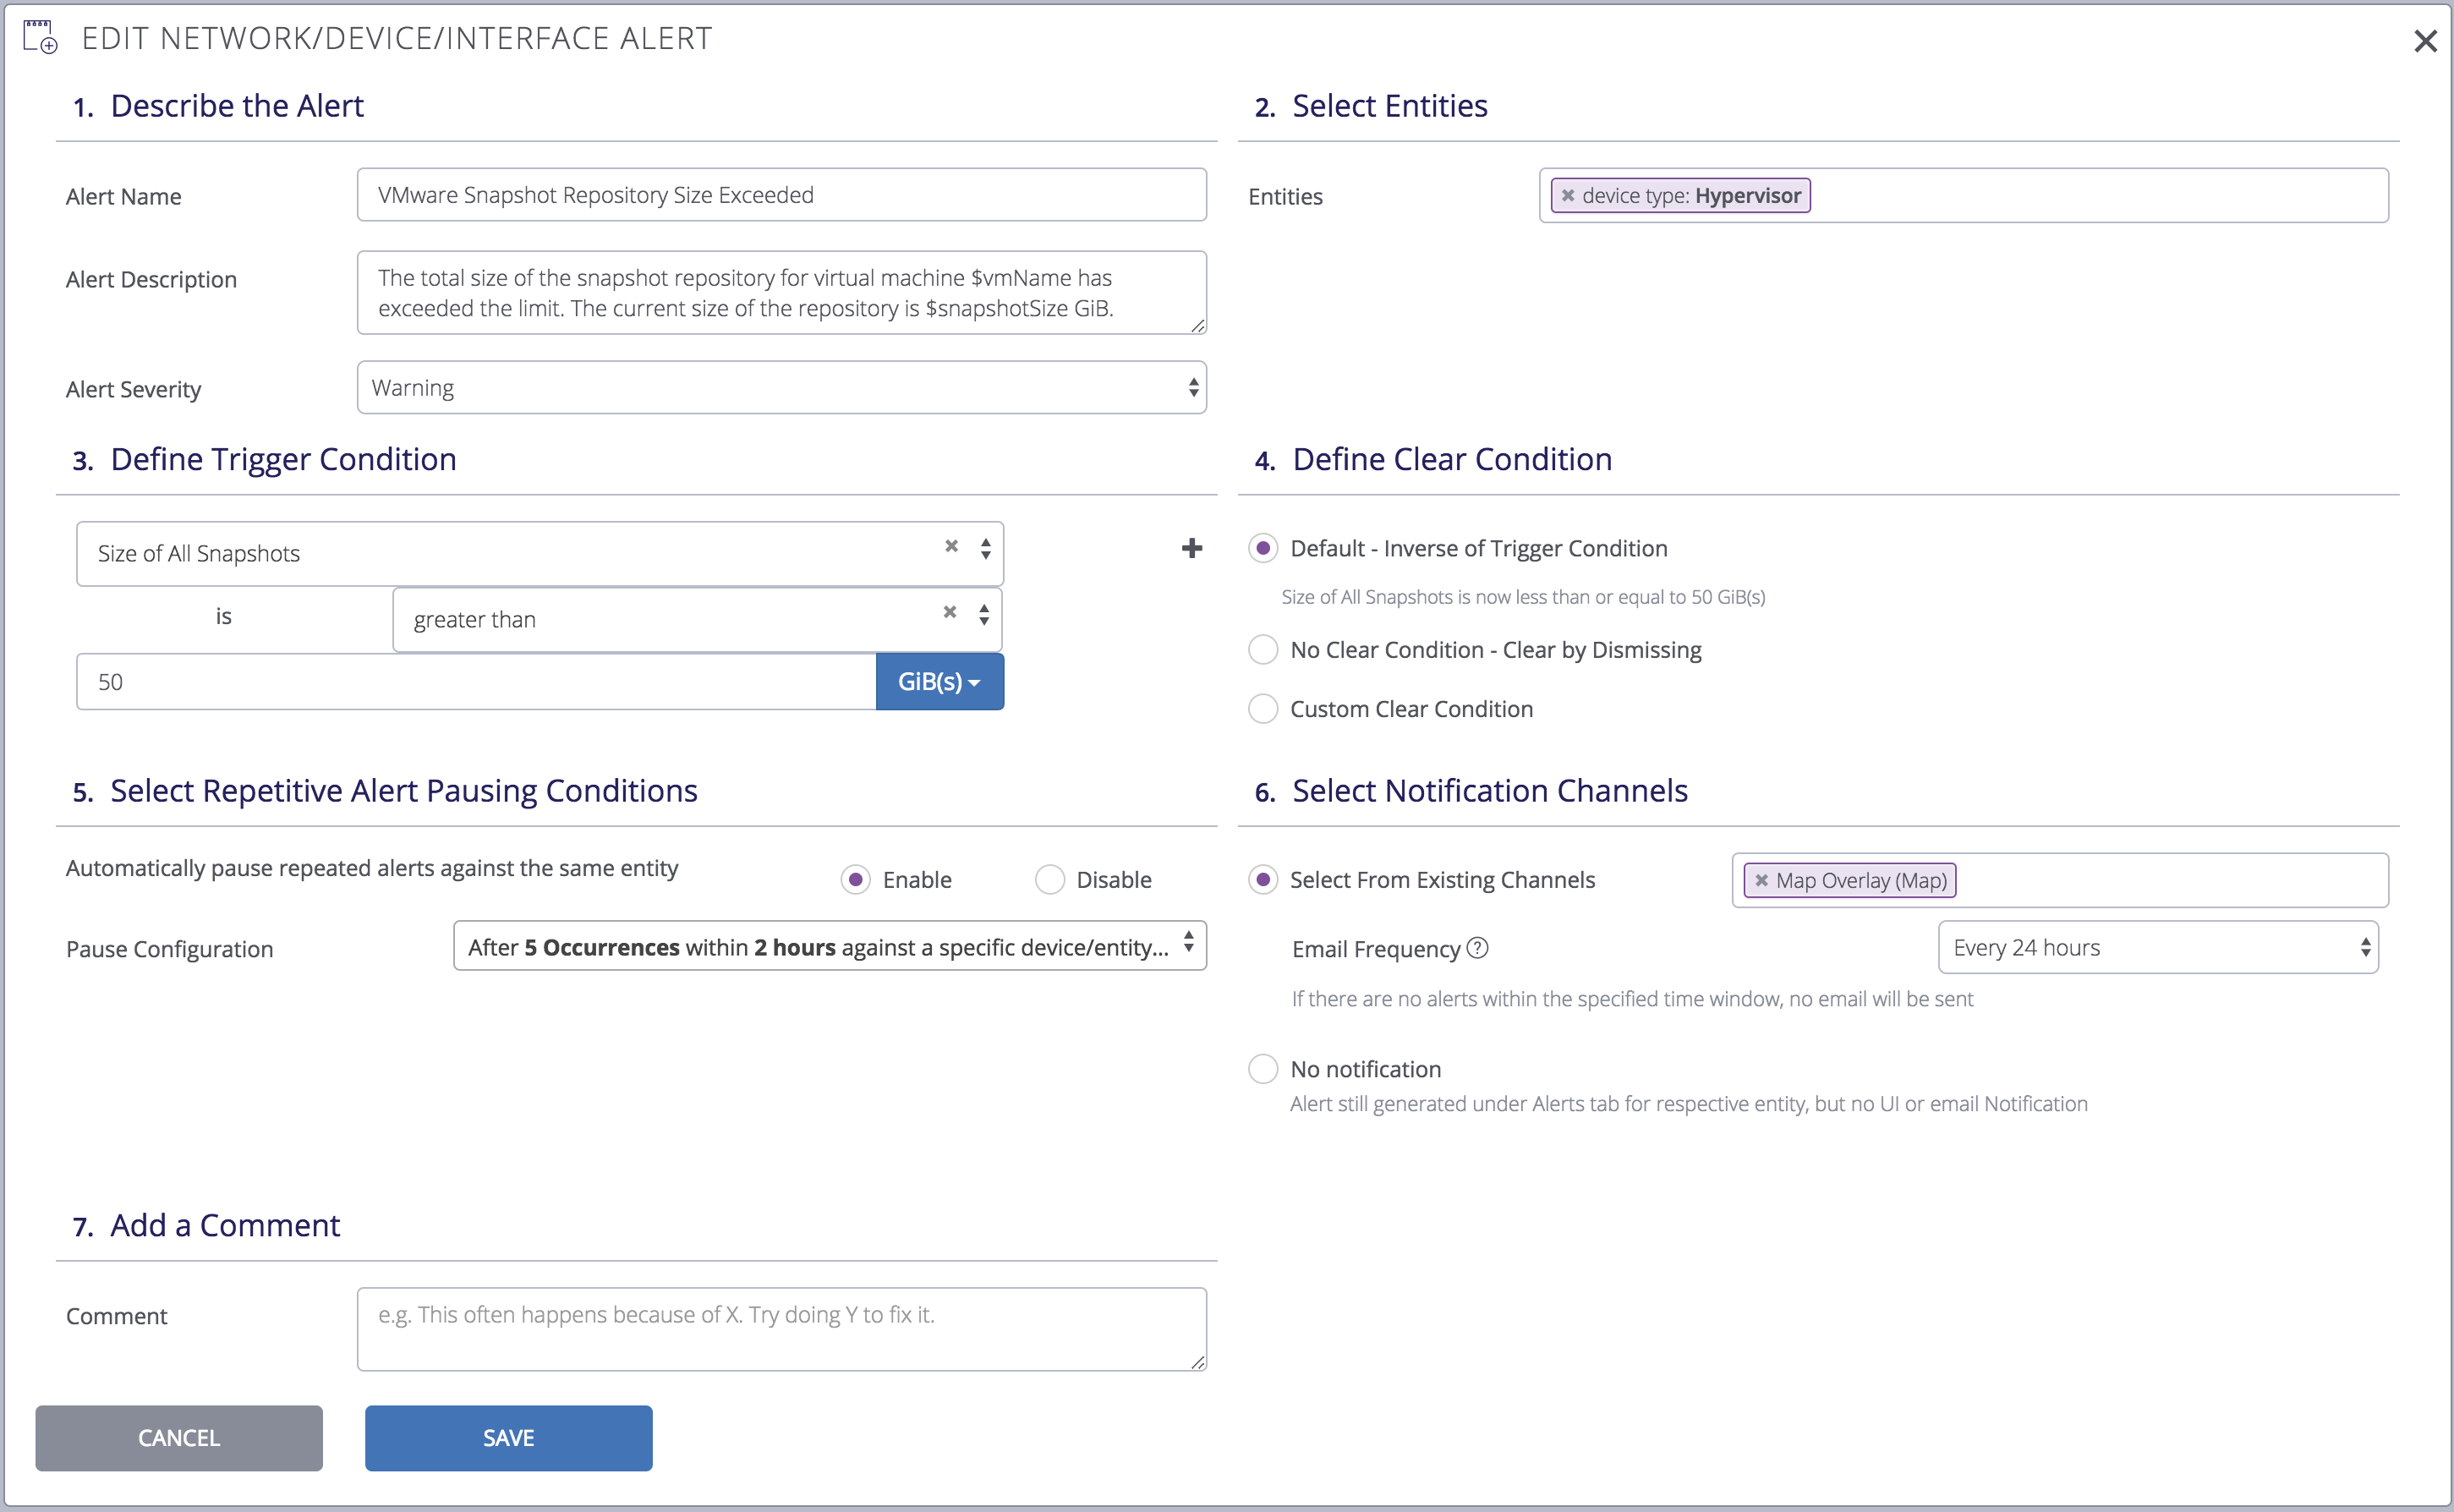This screenshot has height=1512, width=2454.
Task: Click the Comment box resize handle
Action: tap(1198, 1362)
